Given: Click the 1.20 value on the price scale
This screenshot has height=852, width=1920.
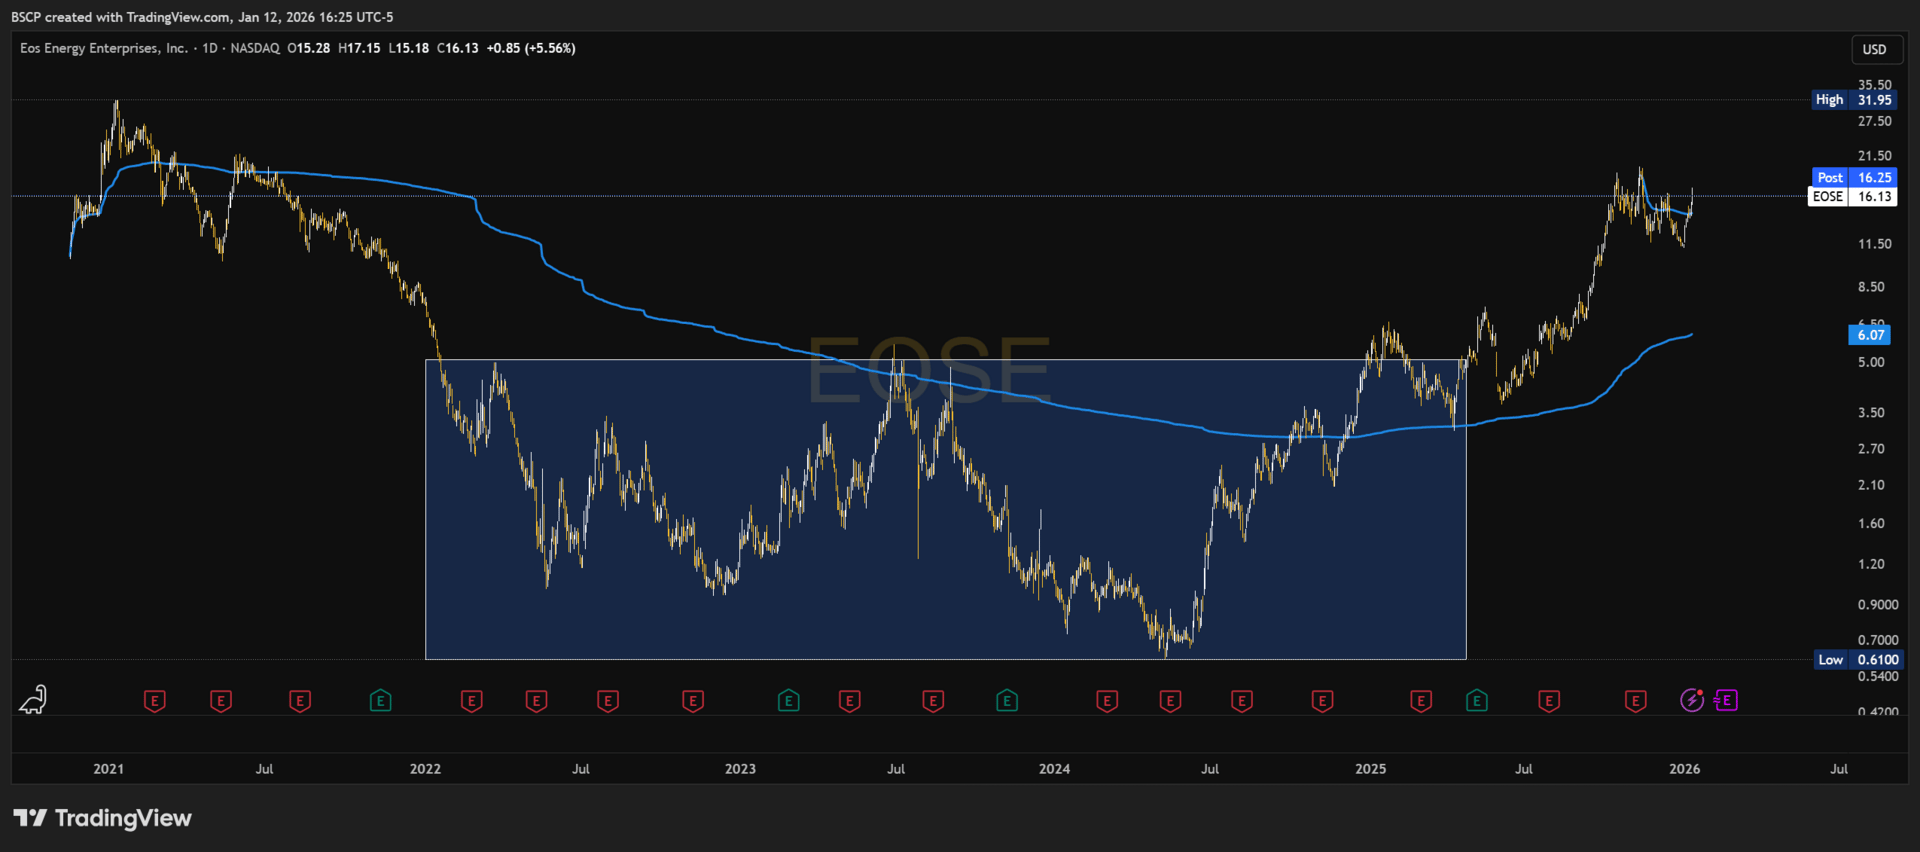Looking at the screenshot, I should [1871, 564].
